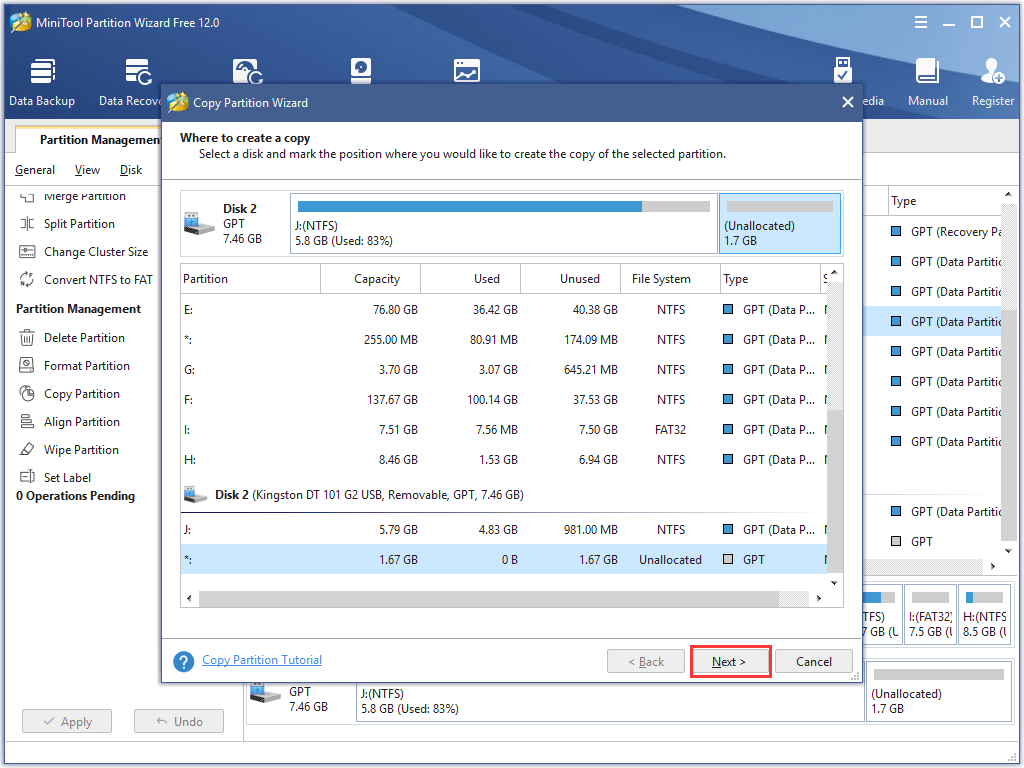Open the View menu

point(87,170)
